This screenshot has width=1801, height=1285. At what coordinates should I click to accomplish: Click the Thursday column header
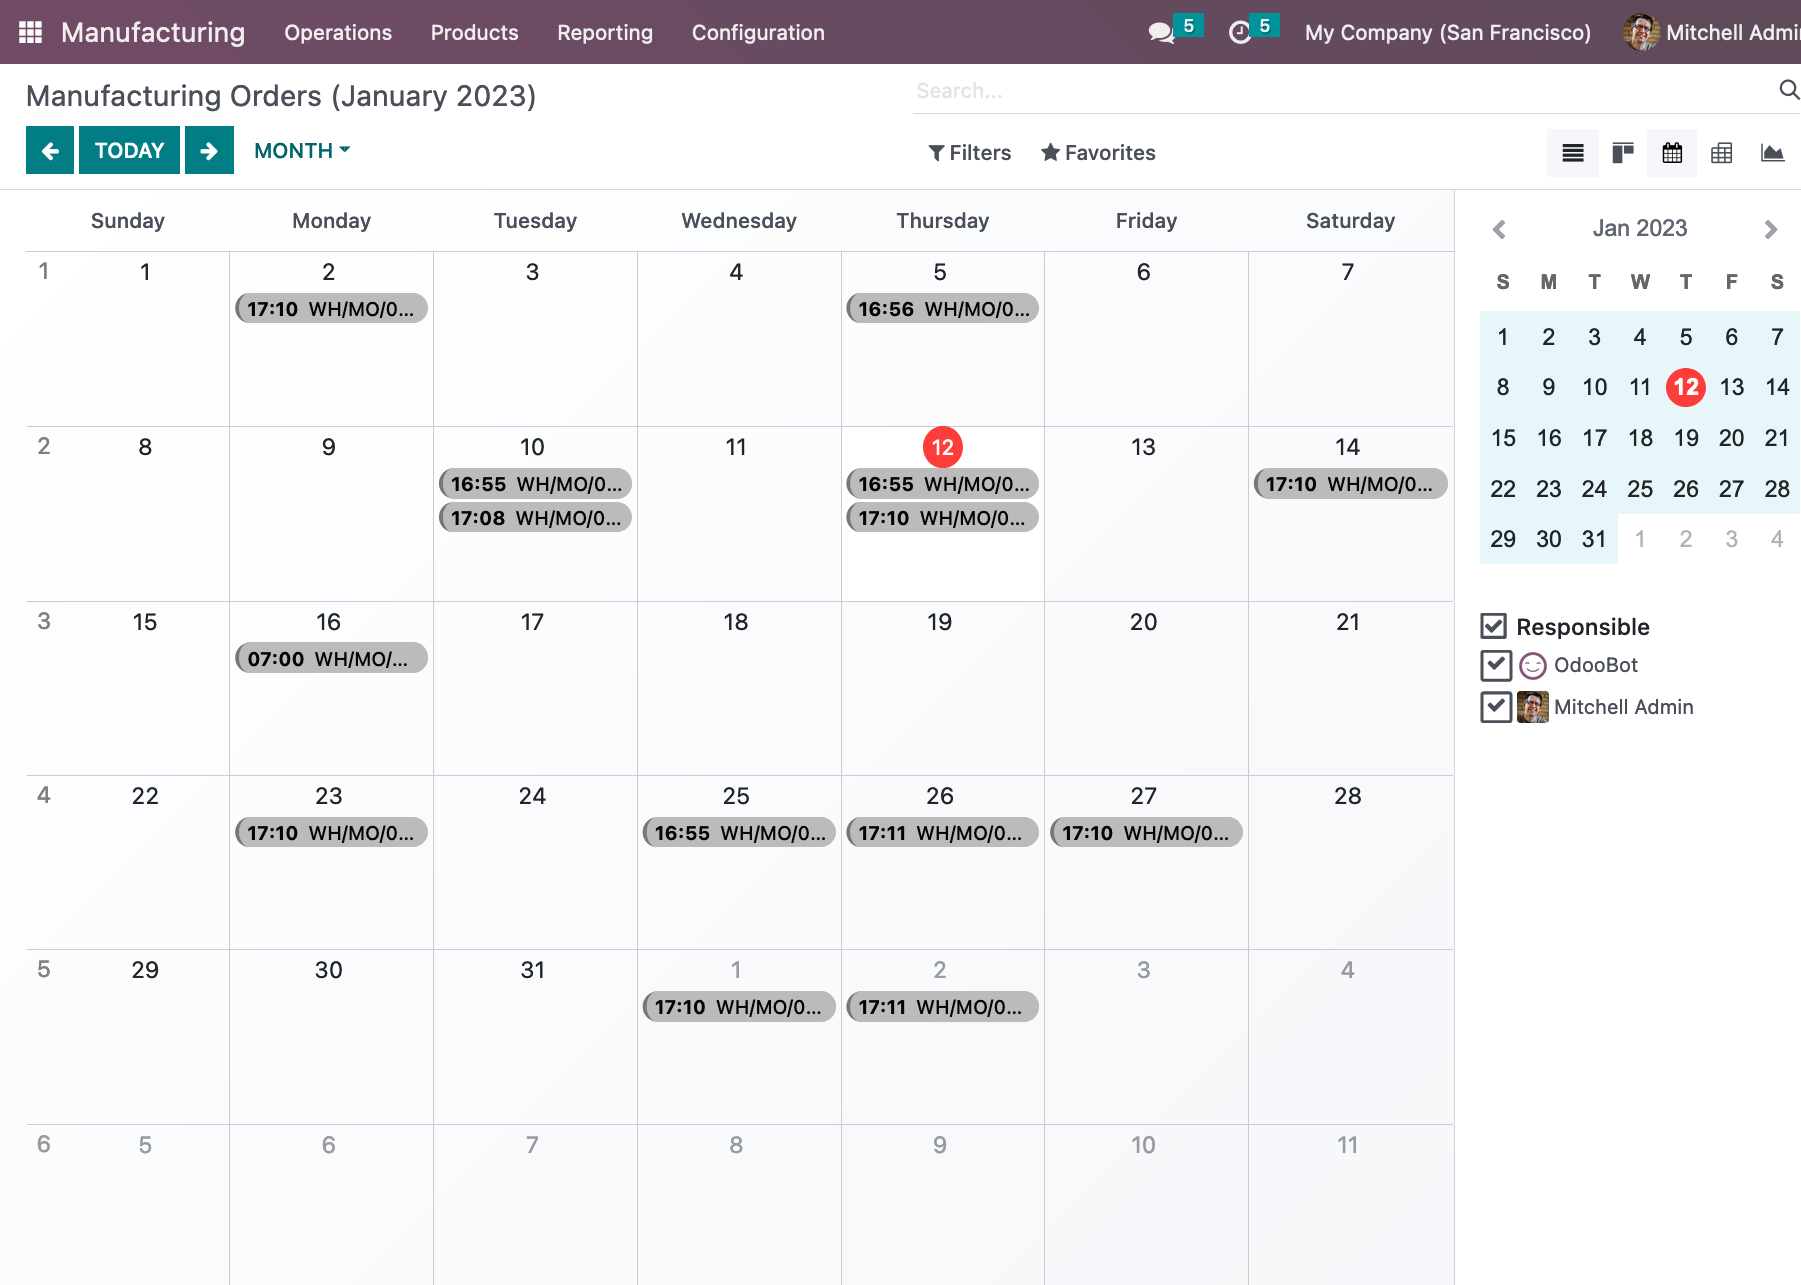coord(942,221)
